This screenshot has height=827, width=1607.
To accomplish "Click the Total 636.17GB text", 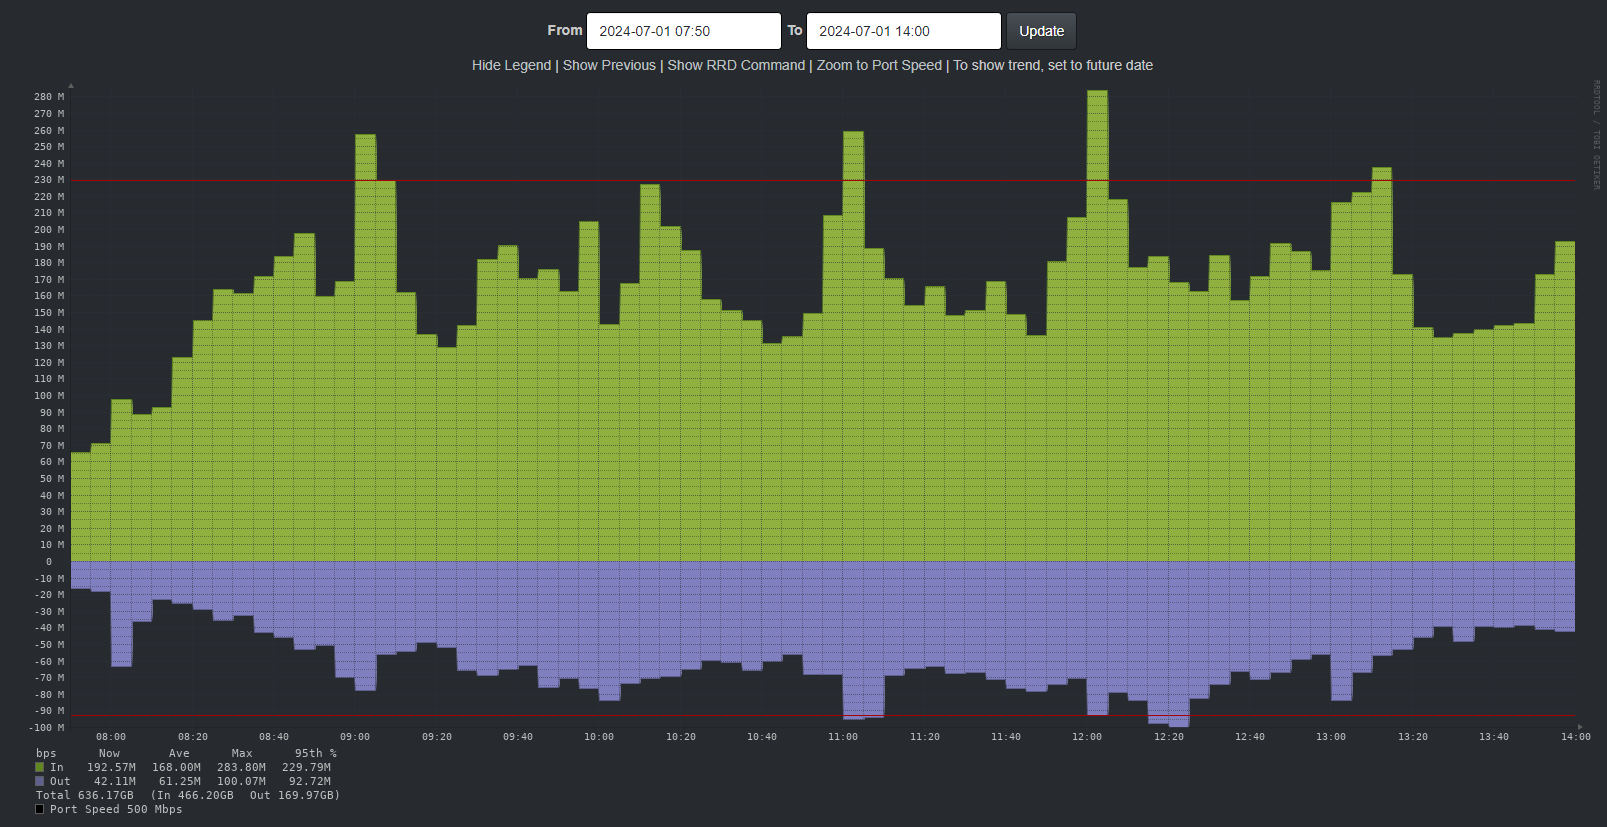I will pyautogui.click(x=84, y=795).
